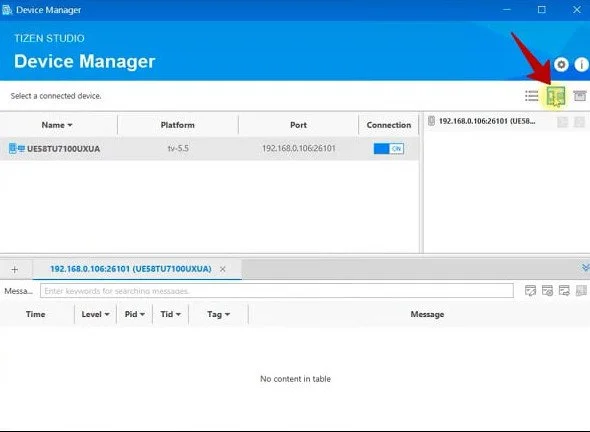Toggle the UE58TU7100UXUA connection switch off
The height and width of the screenshot is (432, 590).
click(389, 149)
